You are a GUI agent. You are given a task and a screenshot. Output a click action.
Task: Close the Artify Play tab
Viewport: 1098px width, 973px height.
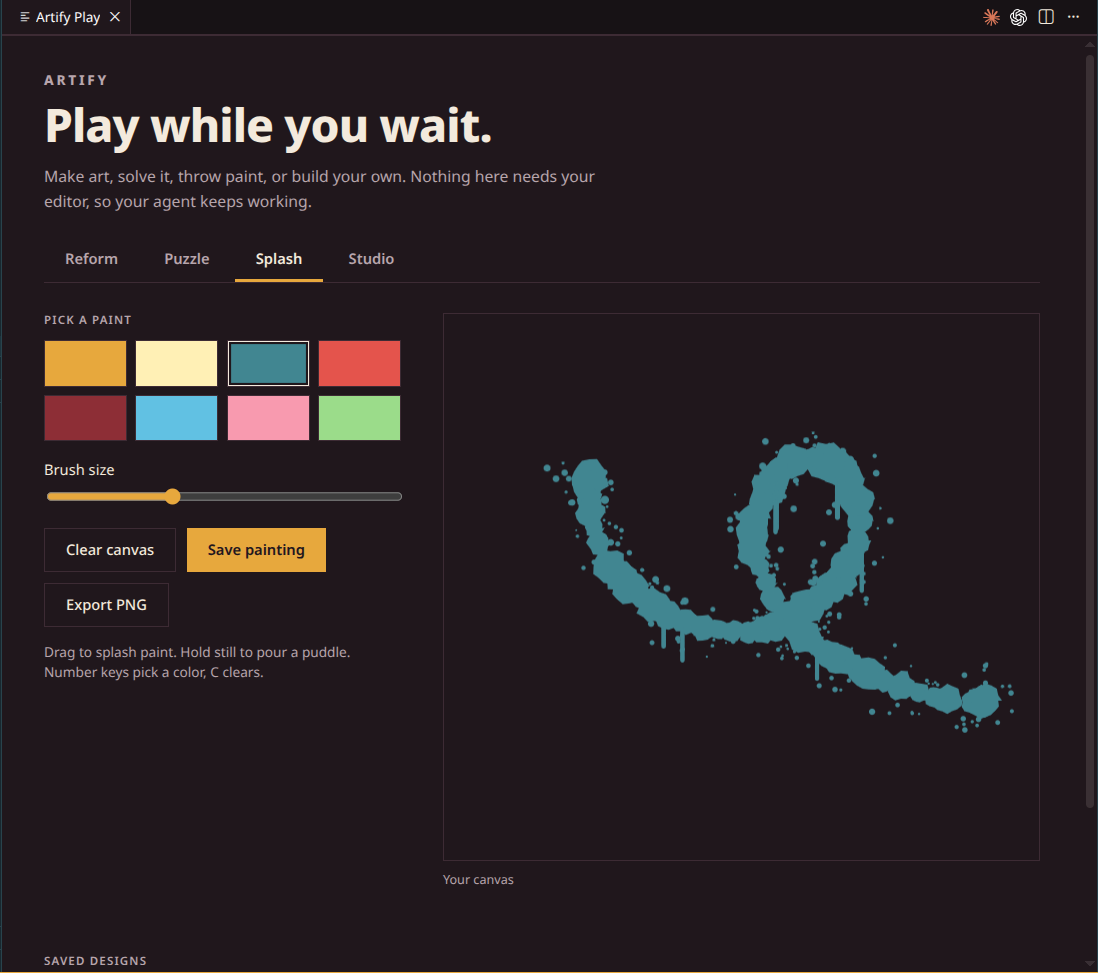pyautogui.click(x=115, y=17)
